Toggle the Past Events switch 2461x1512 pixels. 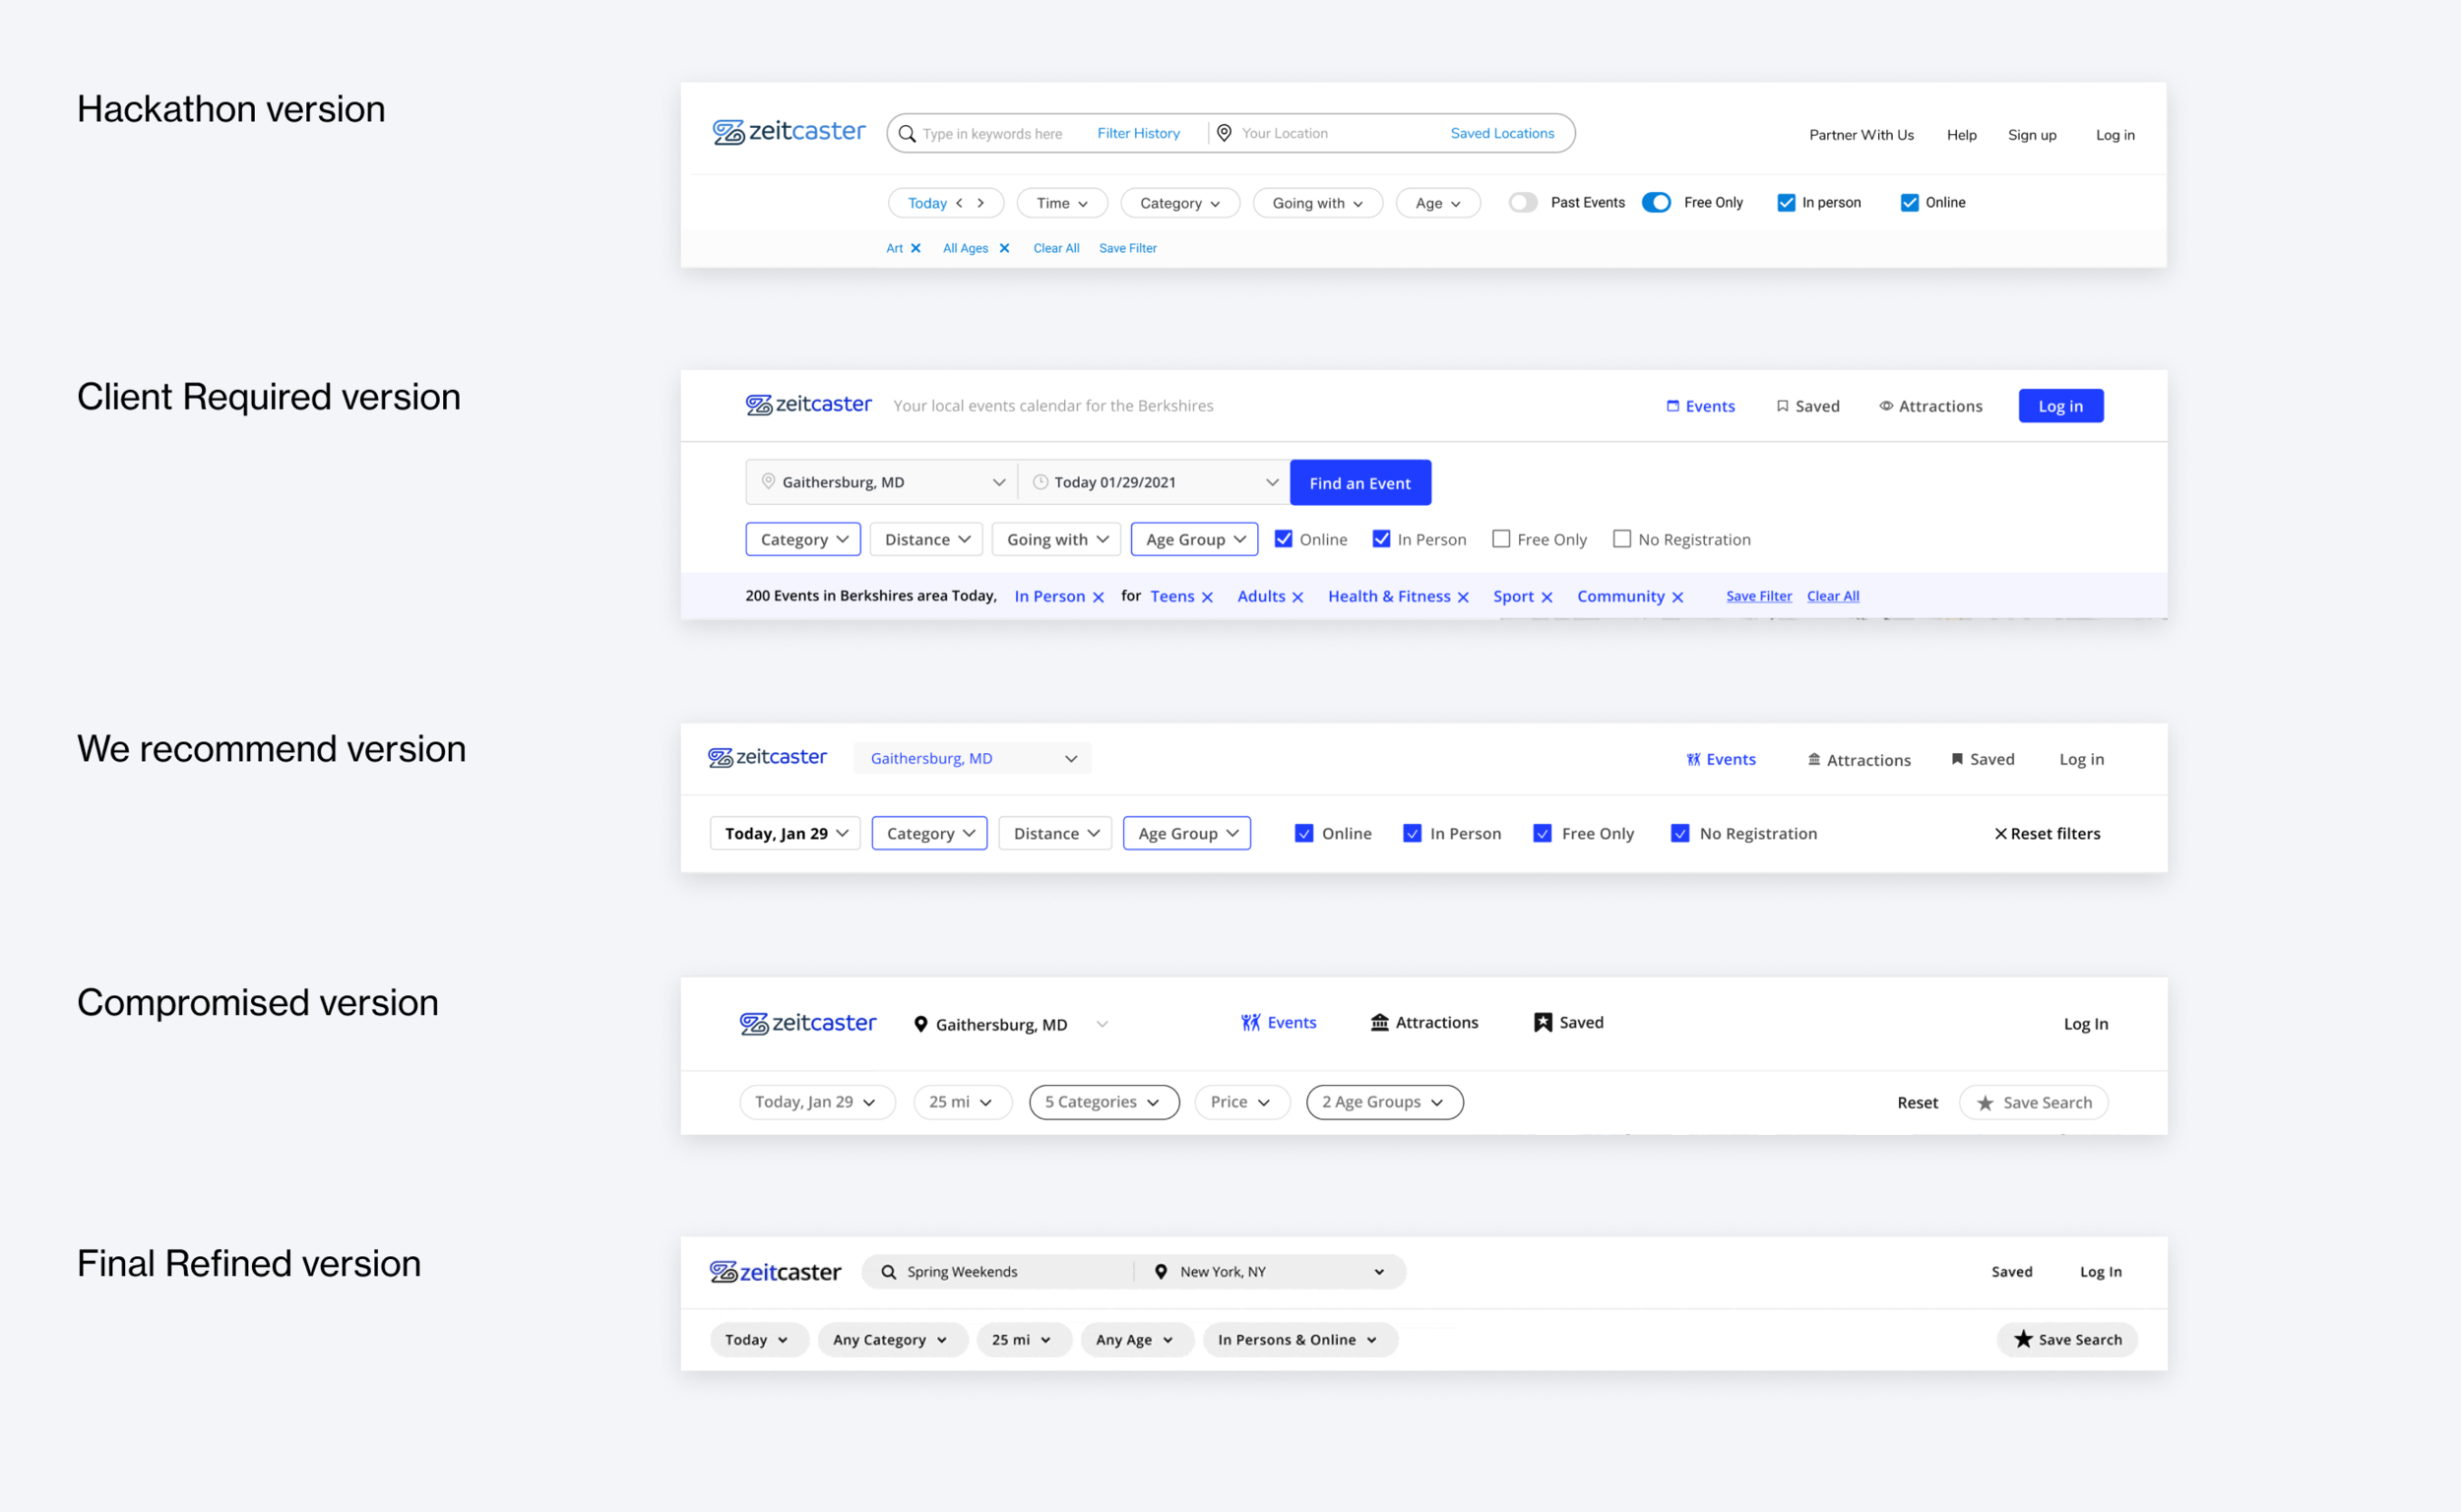1522,203
